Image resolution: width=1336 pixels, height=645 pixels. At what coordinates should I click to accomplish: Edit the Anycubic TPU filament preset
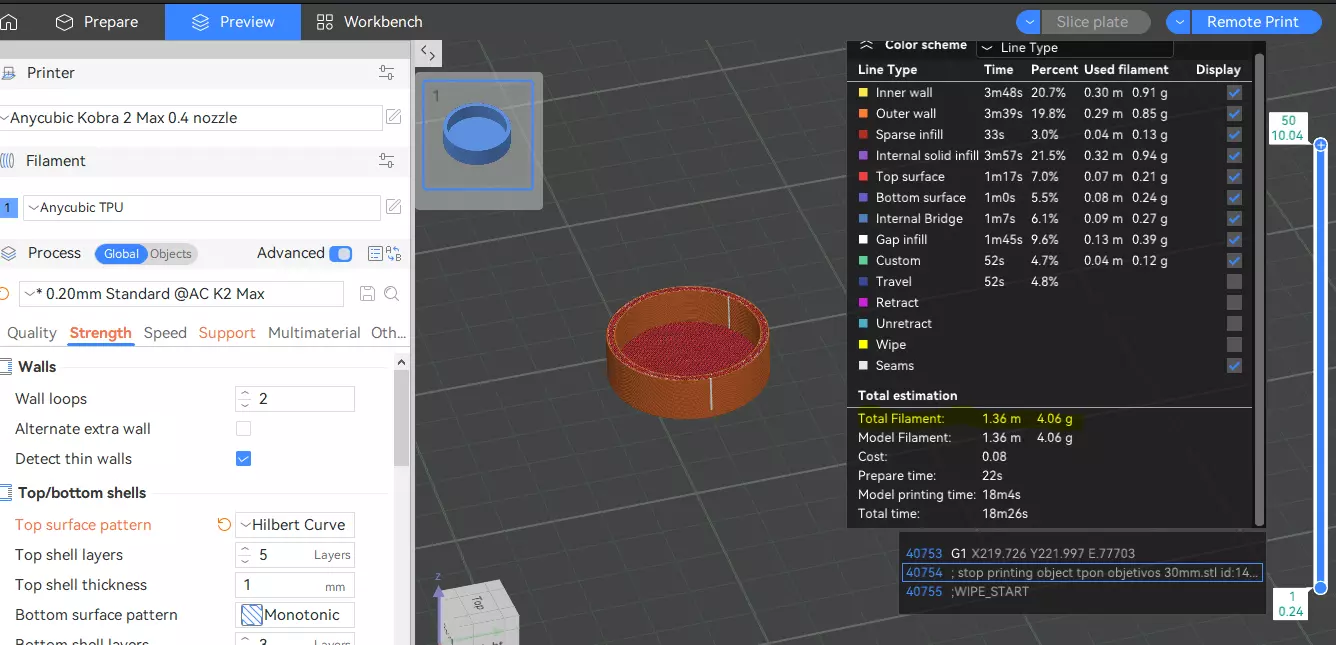click(x=394, y=207)
